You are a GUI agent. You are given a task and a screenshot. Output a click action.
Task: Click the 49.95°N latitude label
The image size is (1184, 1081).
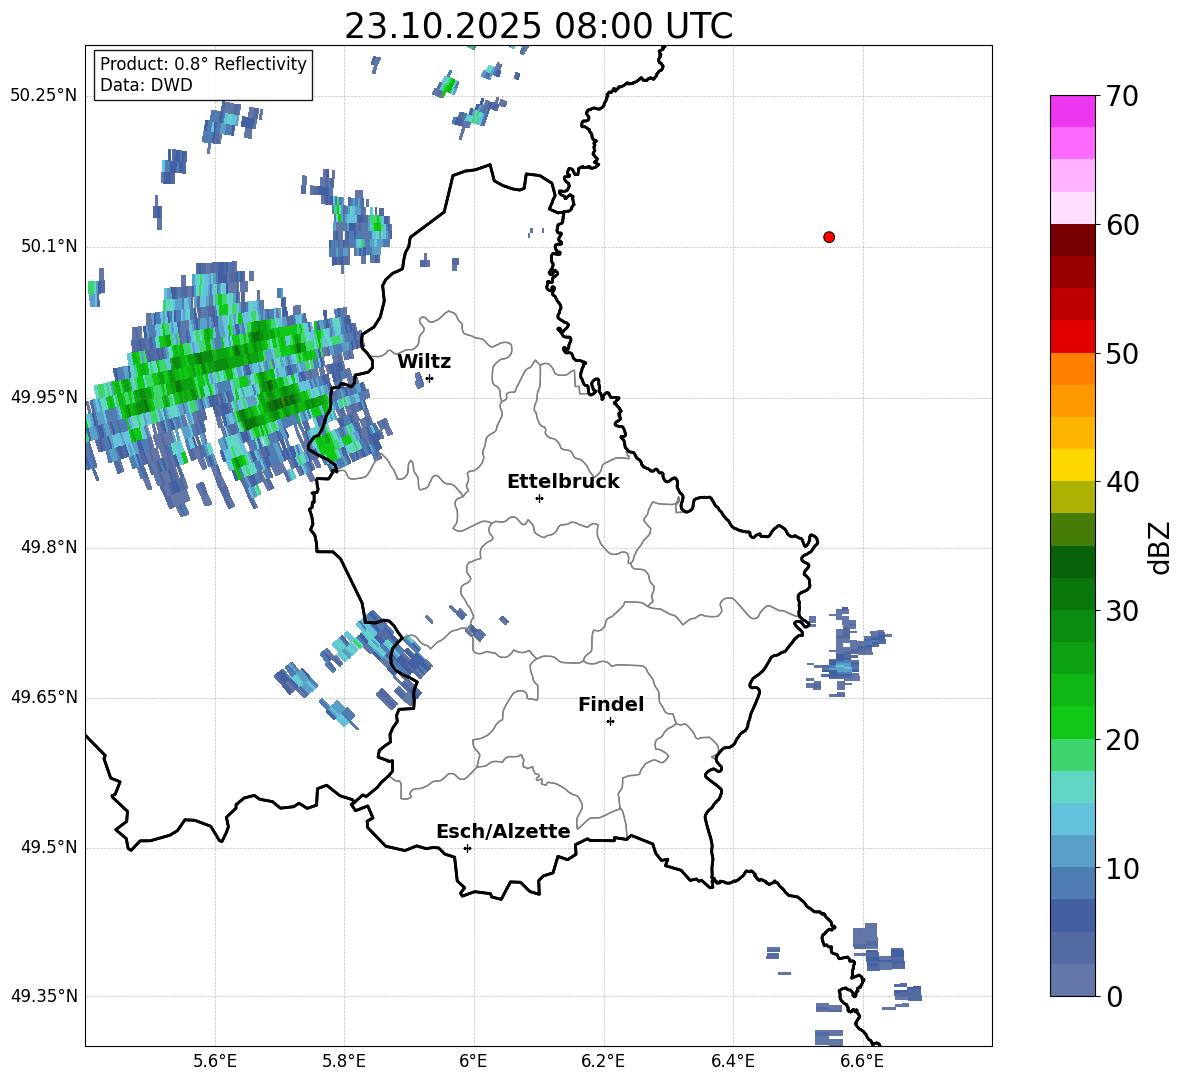click(x=44, y=397)
